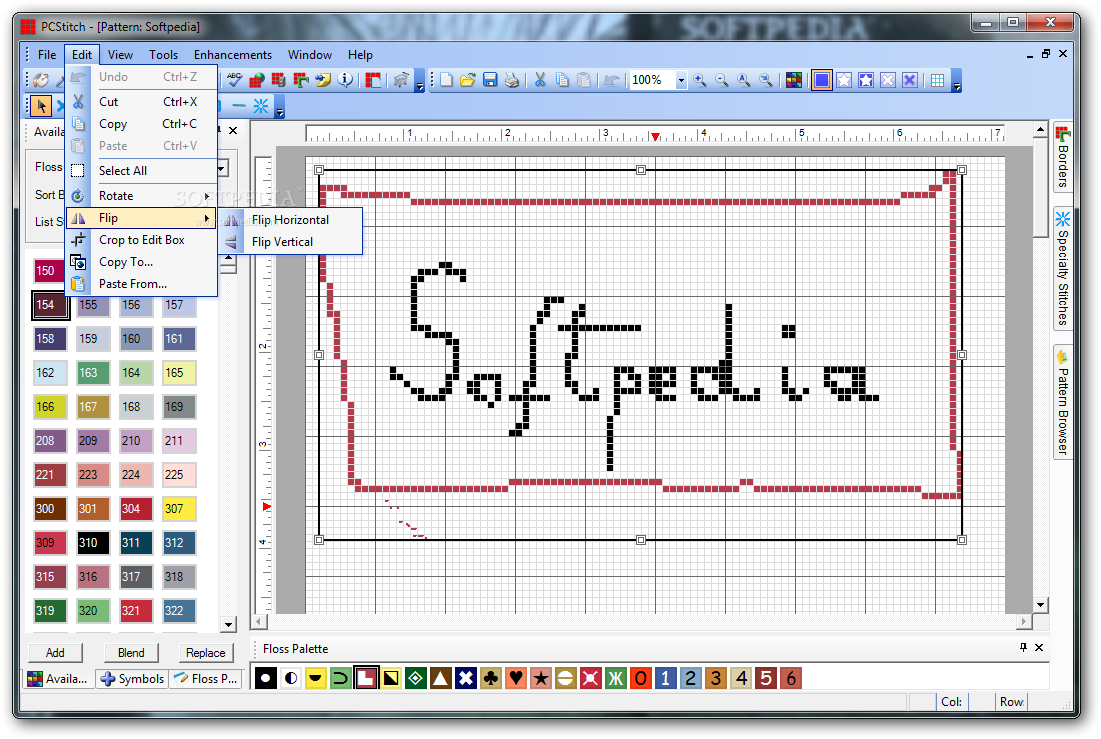Toggle the grid lines icon

click(937, 80)
